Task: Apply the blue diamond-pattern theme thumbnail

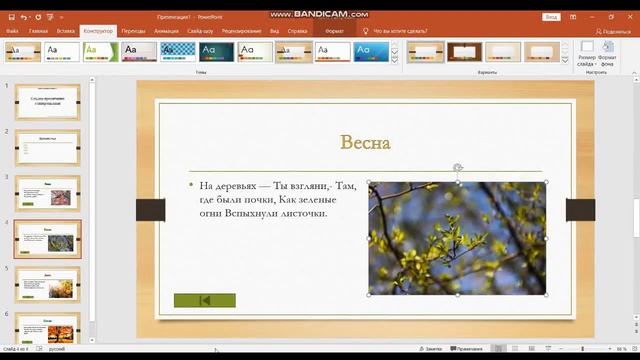Action: [178, 52]
